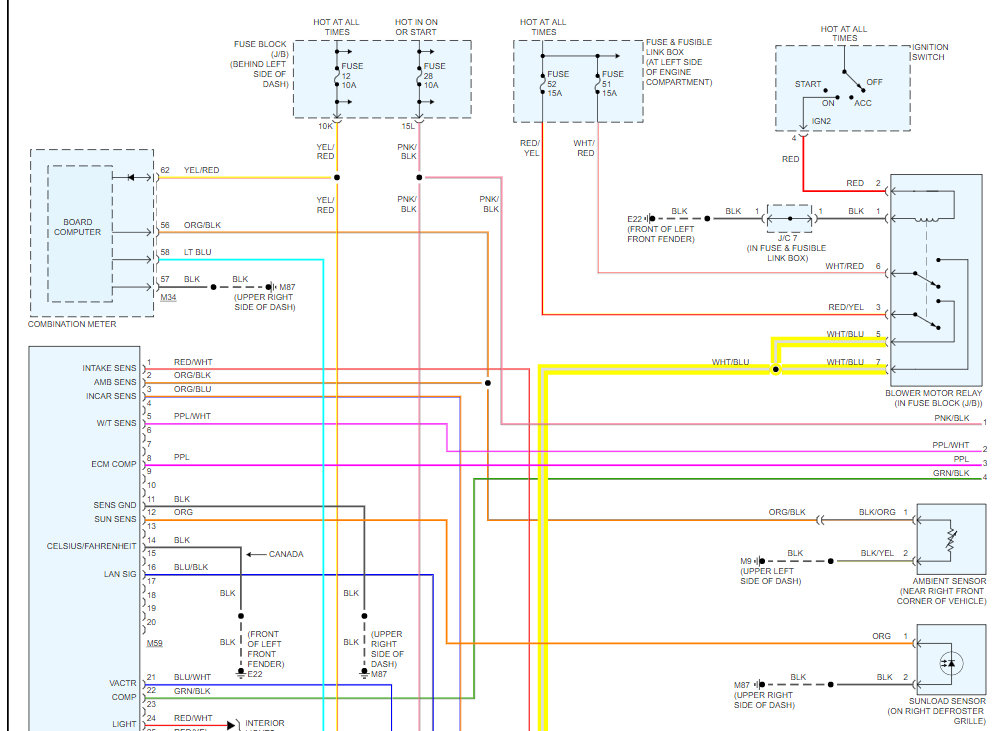Click the M9 ground symbol

click(x=760, y=561)
